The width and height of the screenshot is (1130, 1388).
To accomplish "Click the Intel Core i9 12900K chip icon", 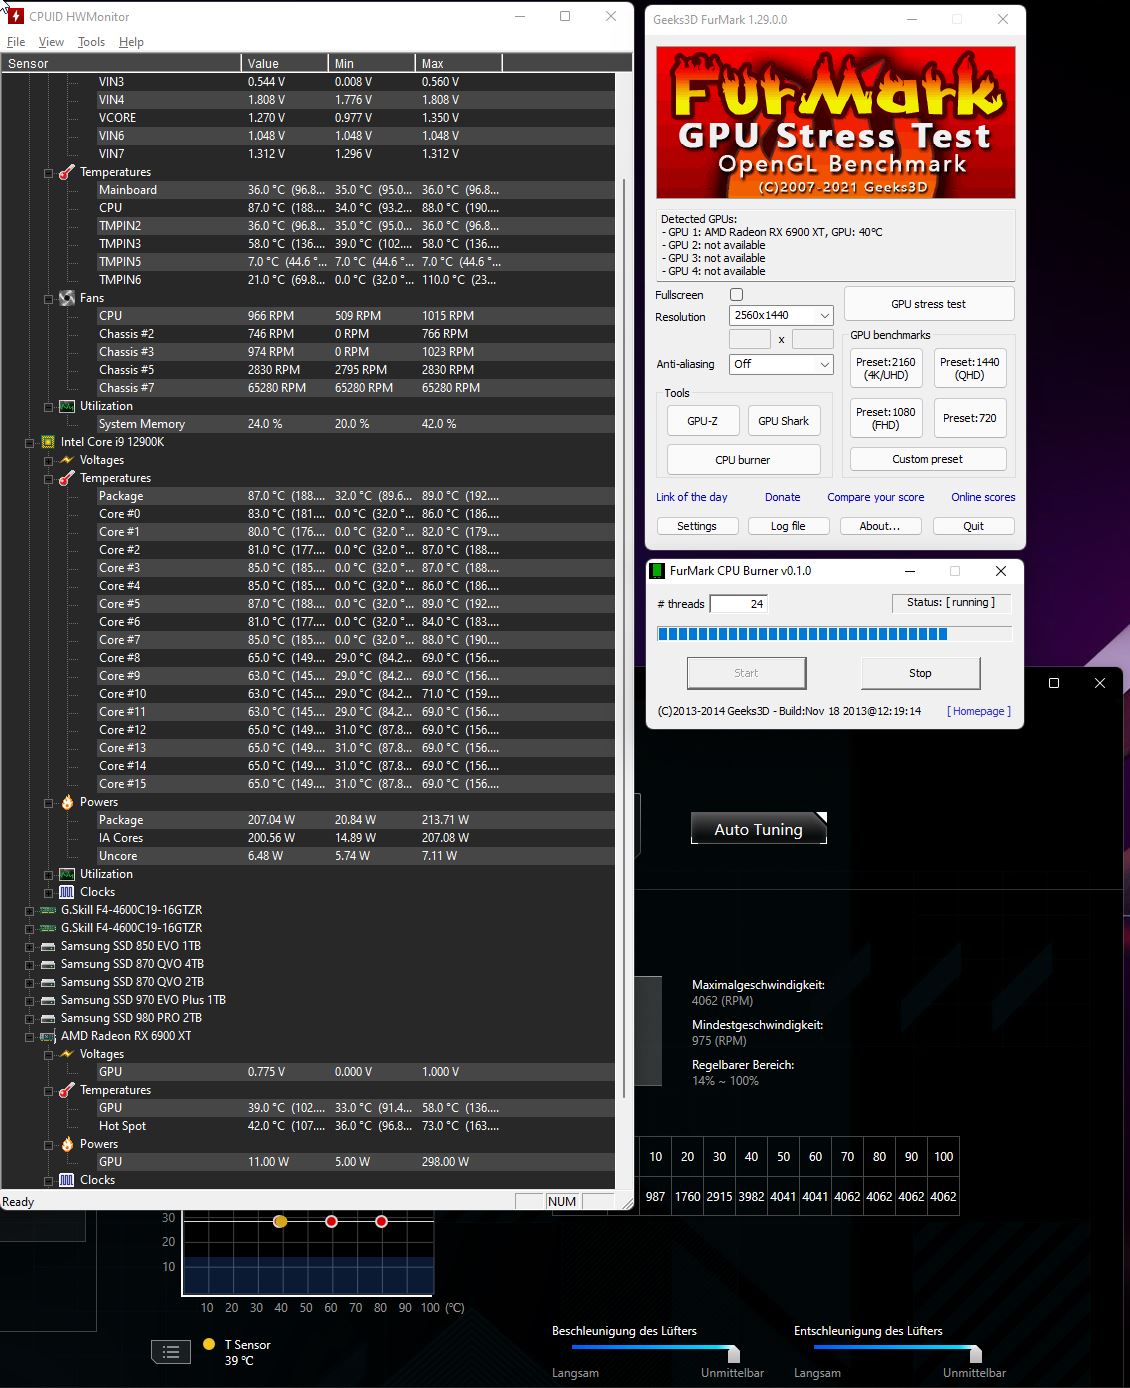I will (x=47, y=442).
